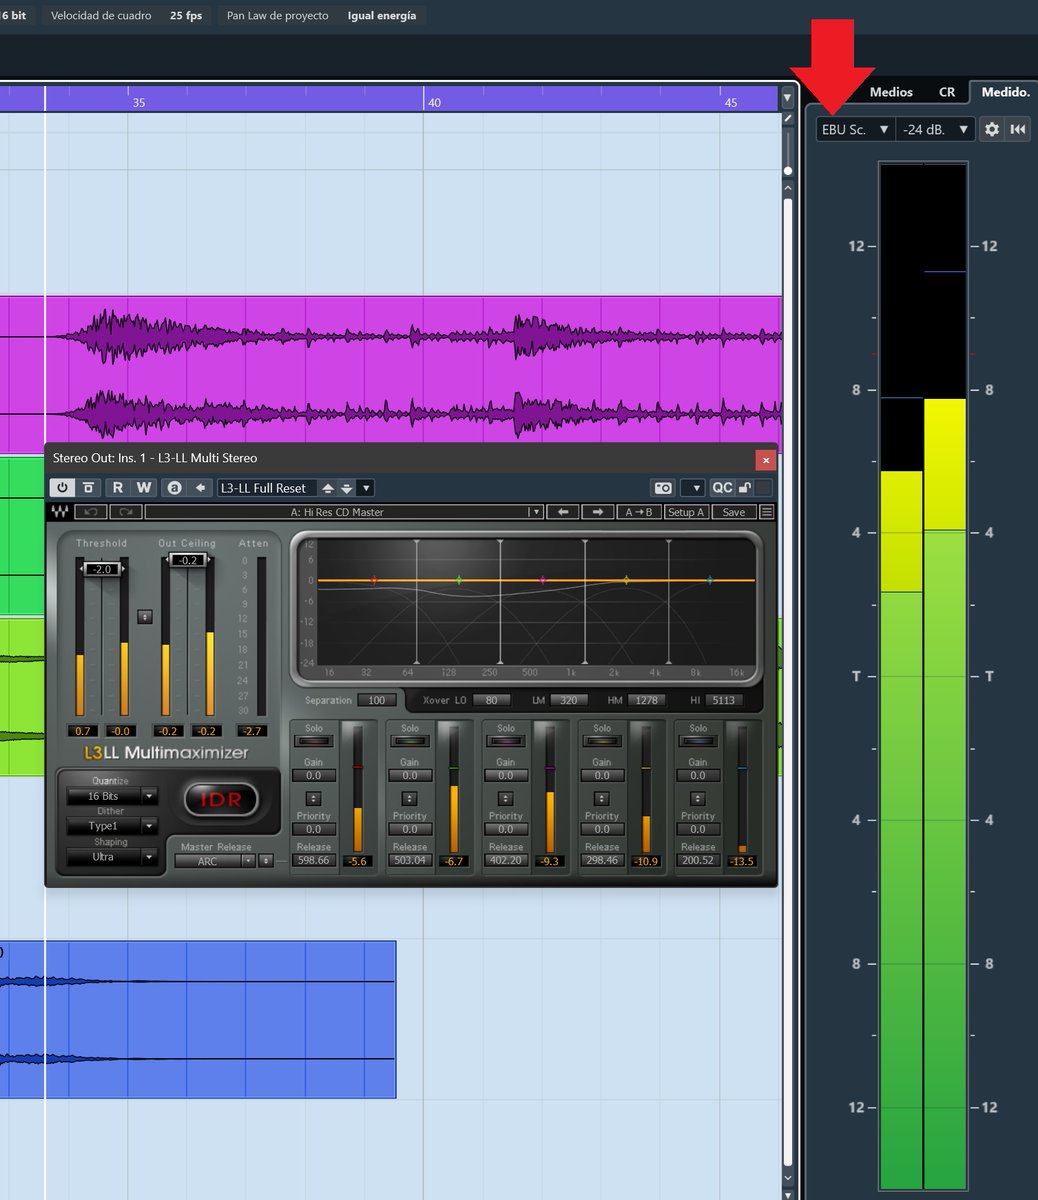Bypass the L3-LL plugin with power button
Screen dimensions: 1038x1200
coord(63,487)
